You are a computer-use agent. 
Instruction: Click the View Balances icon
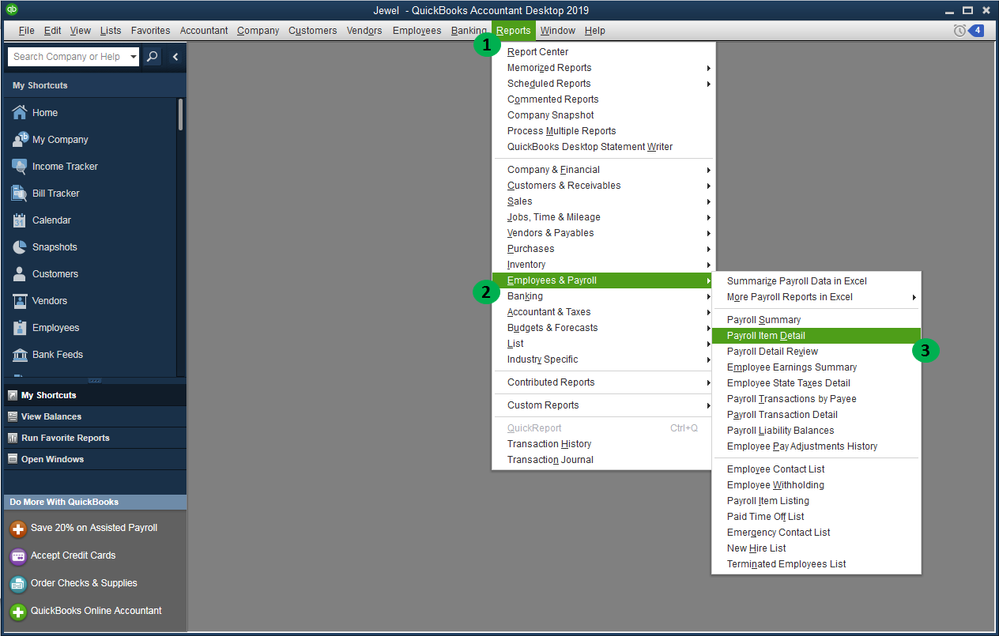[12, 416]
